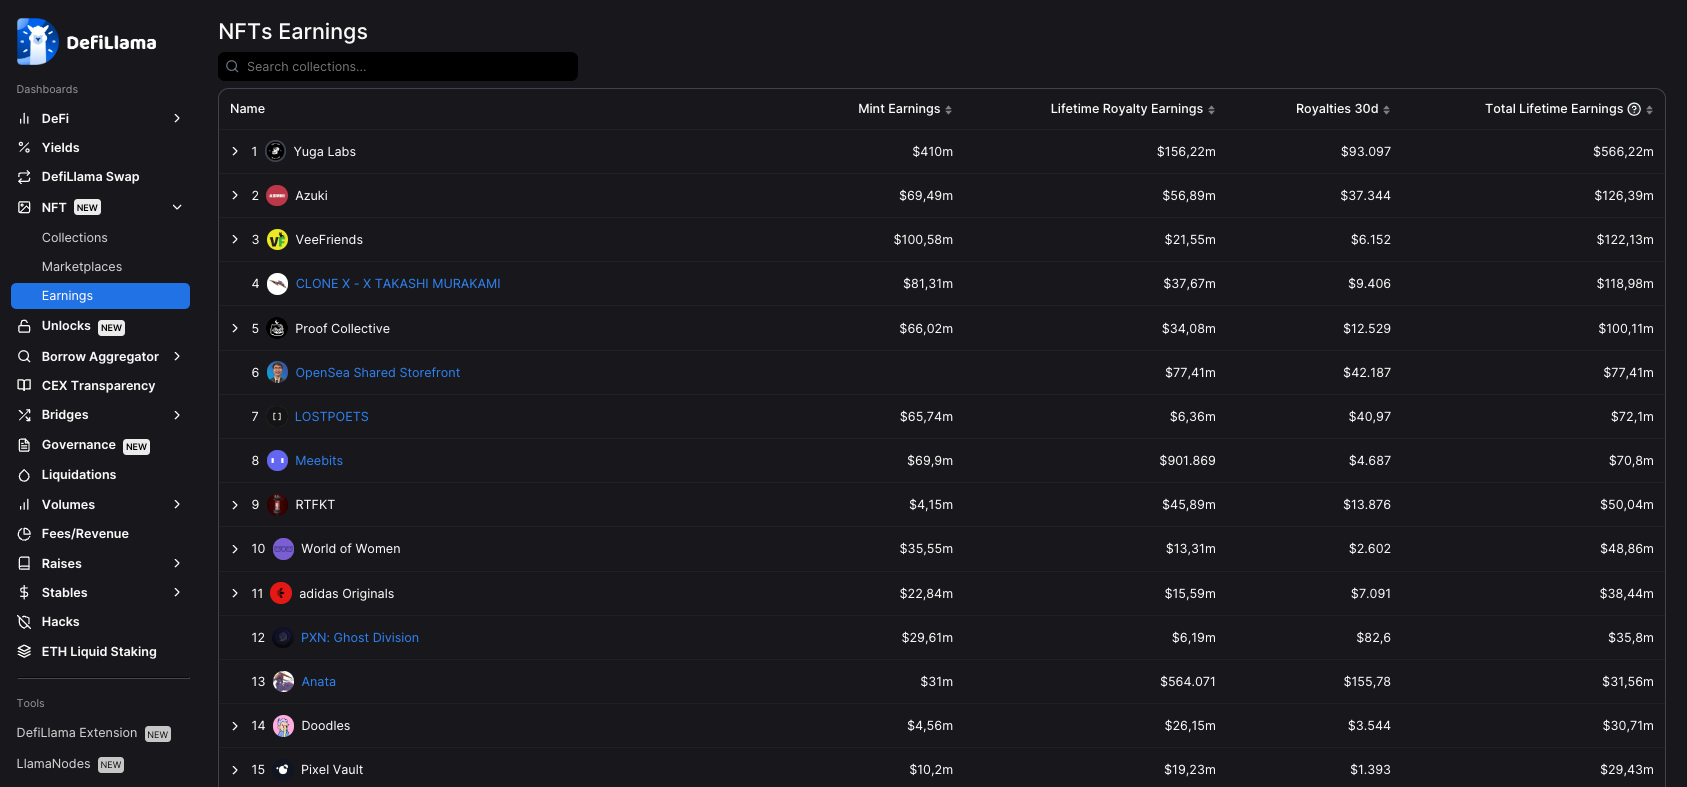Open the ETH Liquid Staking page
The image size is (1687, 787).
[x=99, y=652]
